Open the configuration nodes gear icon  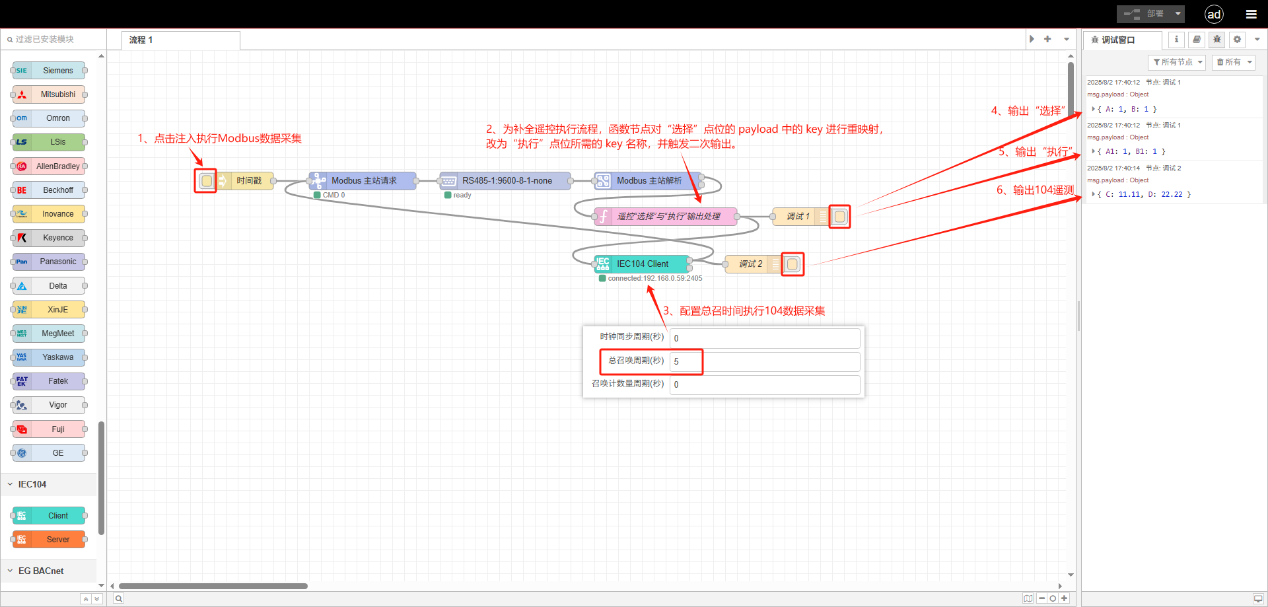[x=1237, y=40]
